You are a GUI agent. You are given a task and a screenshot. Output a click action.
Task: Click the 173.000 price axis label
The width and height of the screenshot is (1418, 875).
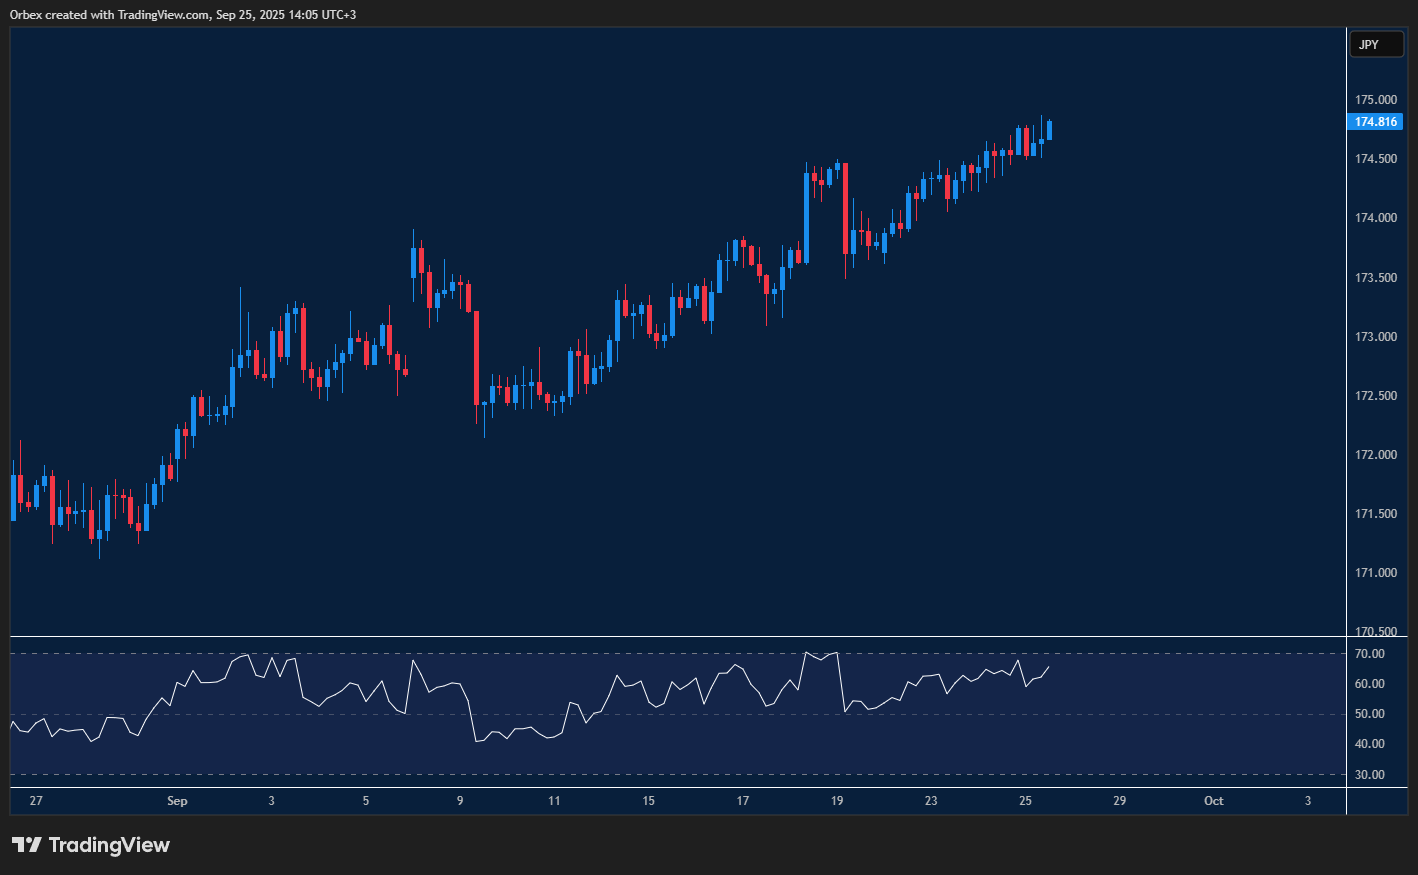pyautogui.click(x=1375, y=337)
